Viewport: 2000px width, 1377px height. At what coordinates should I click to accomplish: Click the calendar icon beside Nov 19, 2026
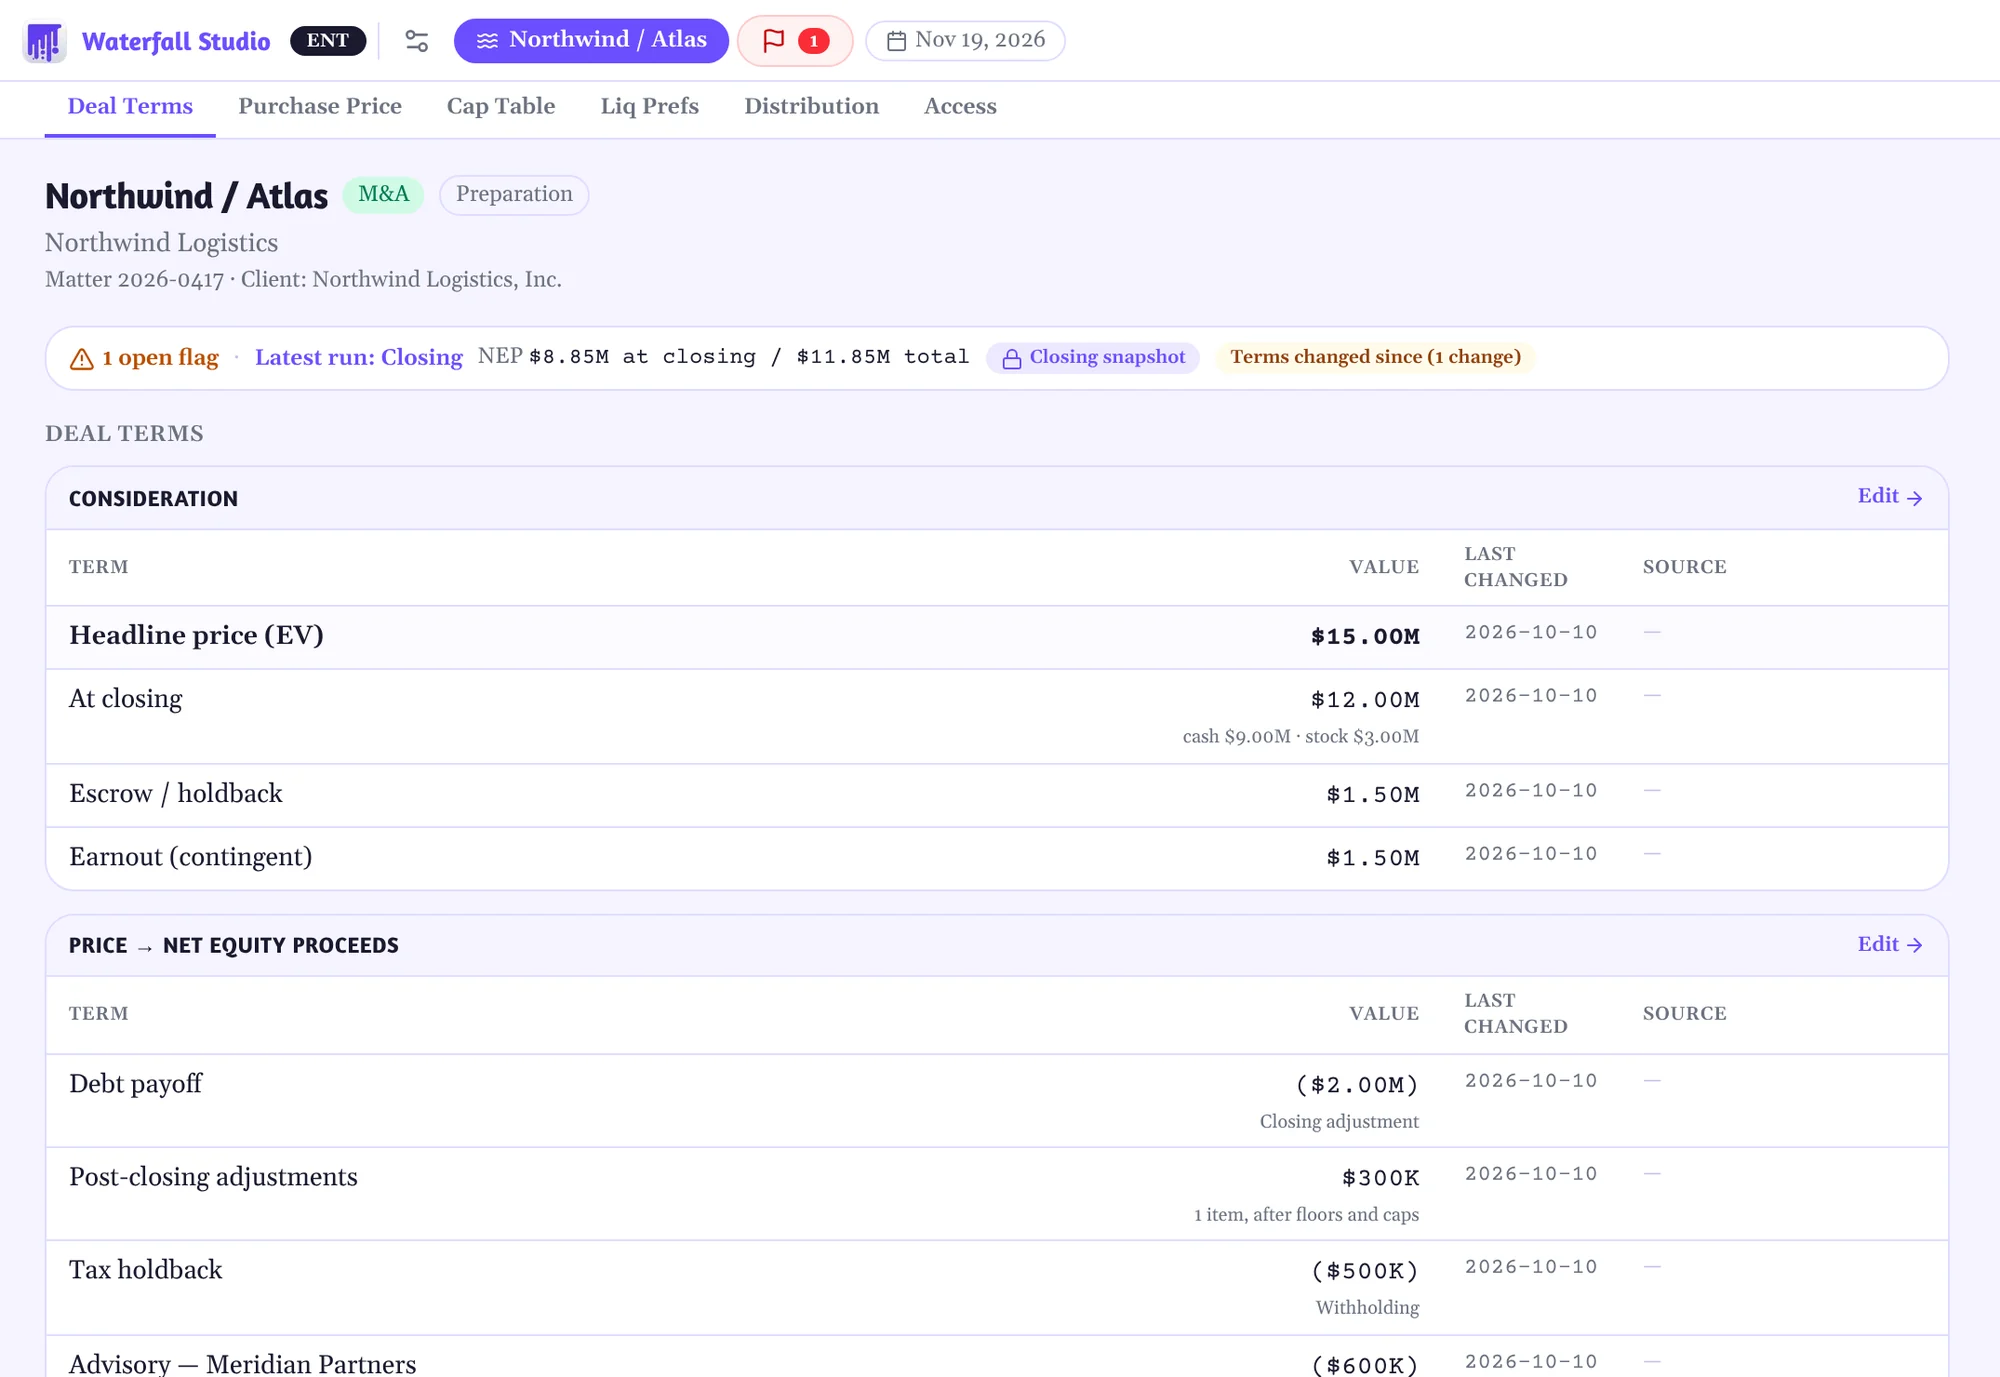[x=896, y=41]
